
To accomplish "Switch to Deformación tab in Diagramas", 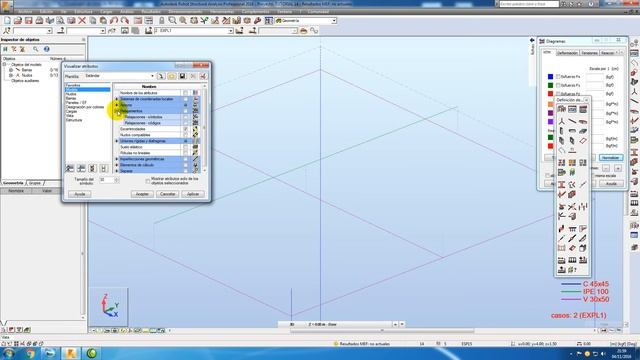I will tap(567, 53).
